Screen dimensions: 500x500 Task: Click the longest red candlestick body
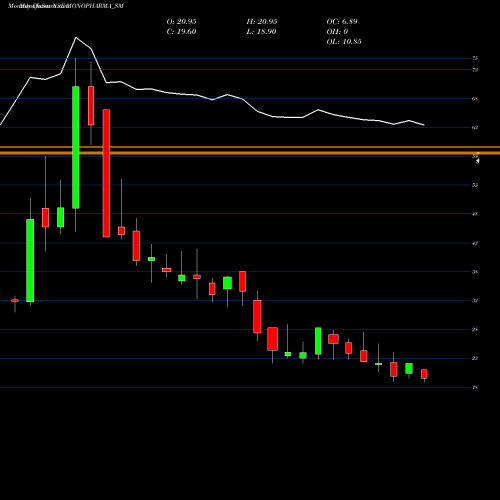click(106, 173)
